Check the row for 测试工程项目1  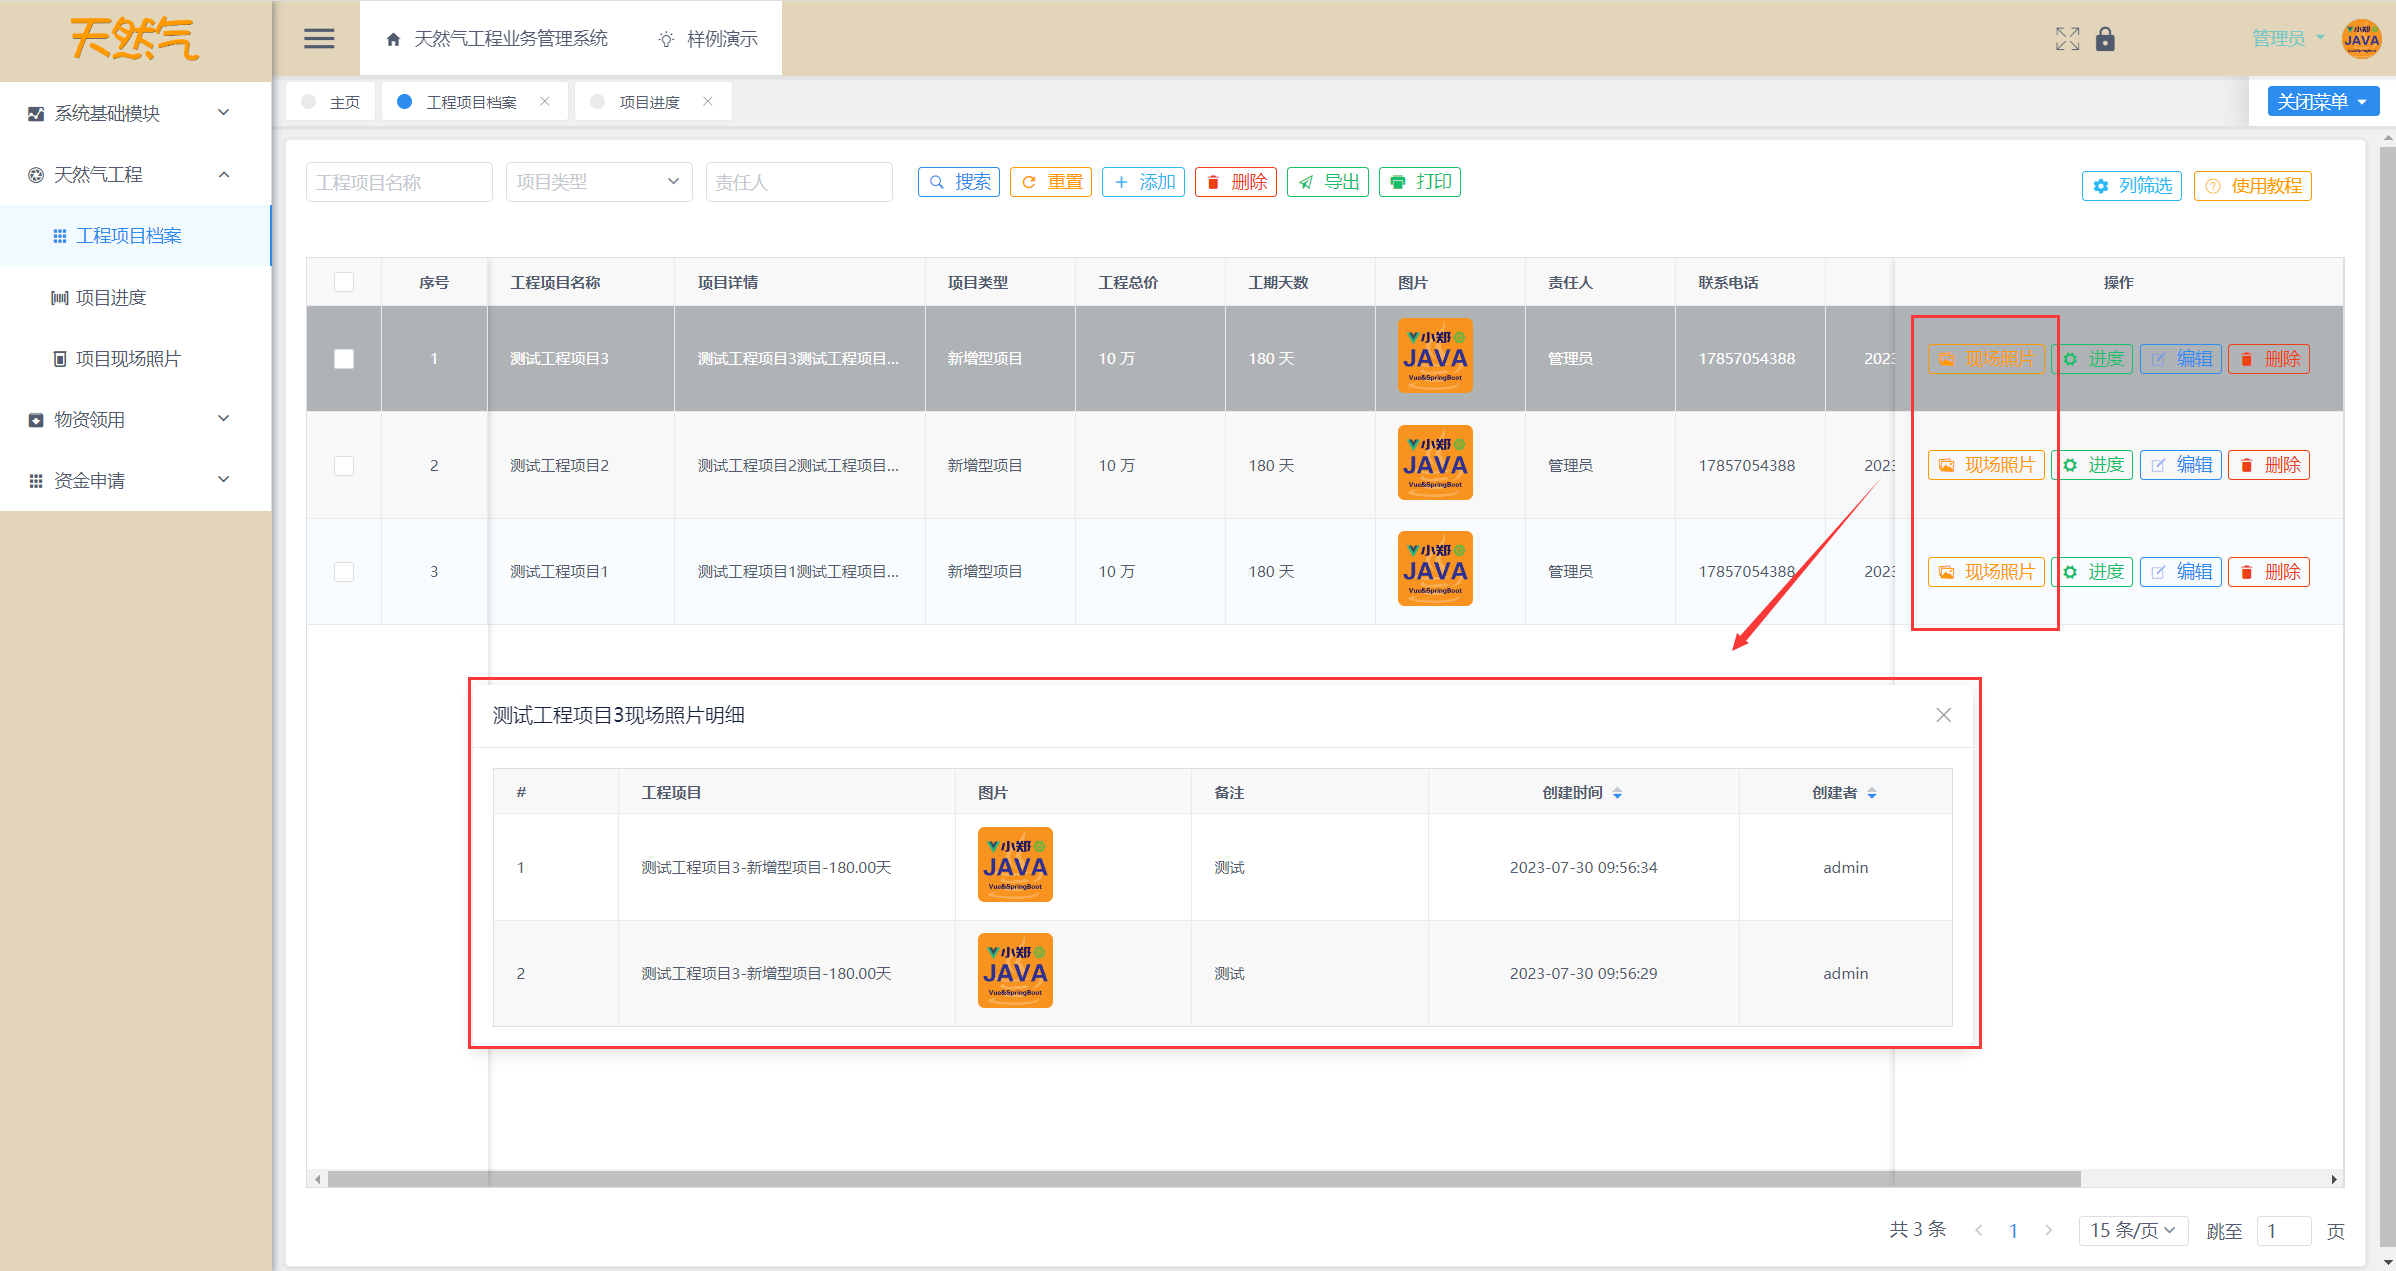tap(344, 572)
